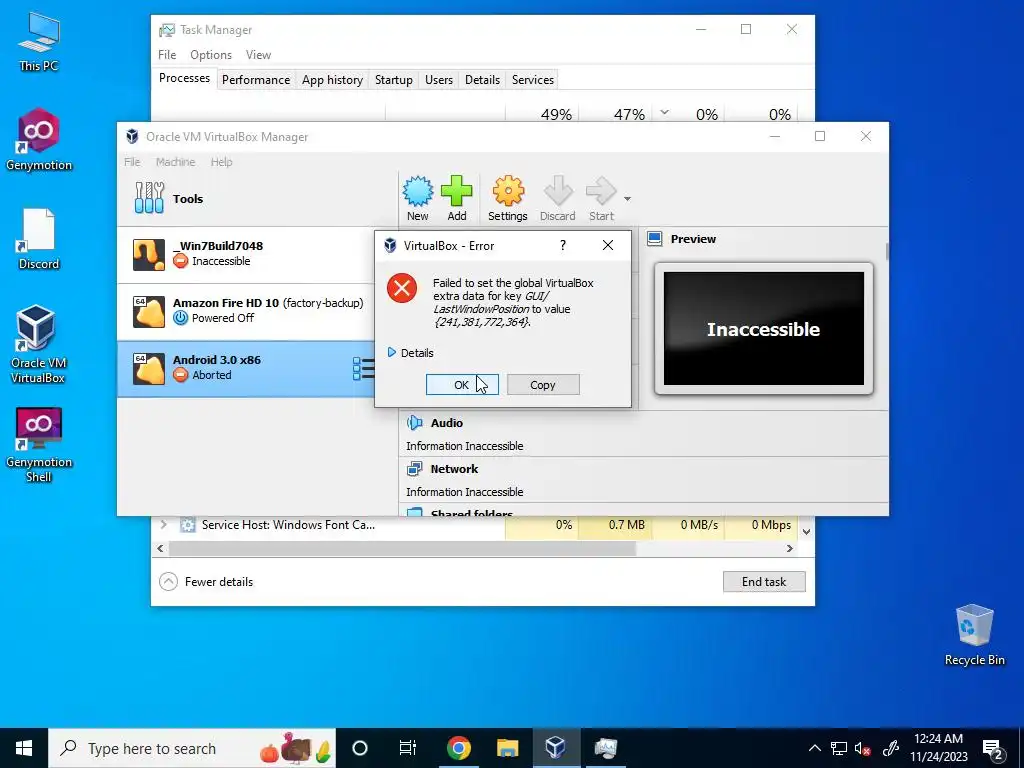Open the Start button dropdown arrow
1024x768 pixels.
pos(627,199)
